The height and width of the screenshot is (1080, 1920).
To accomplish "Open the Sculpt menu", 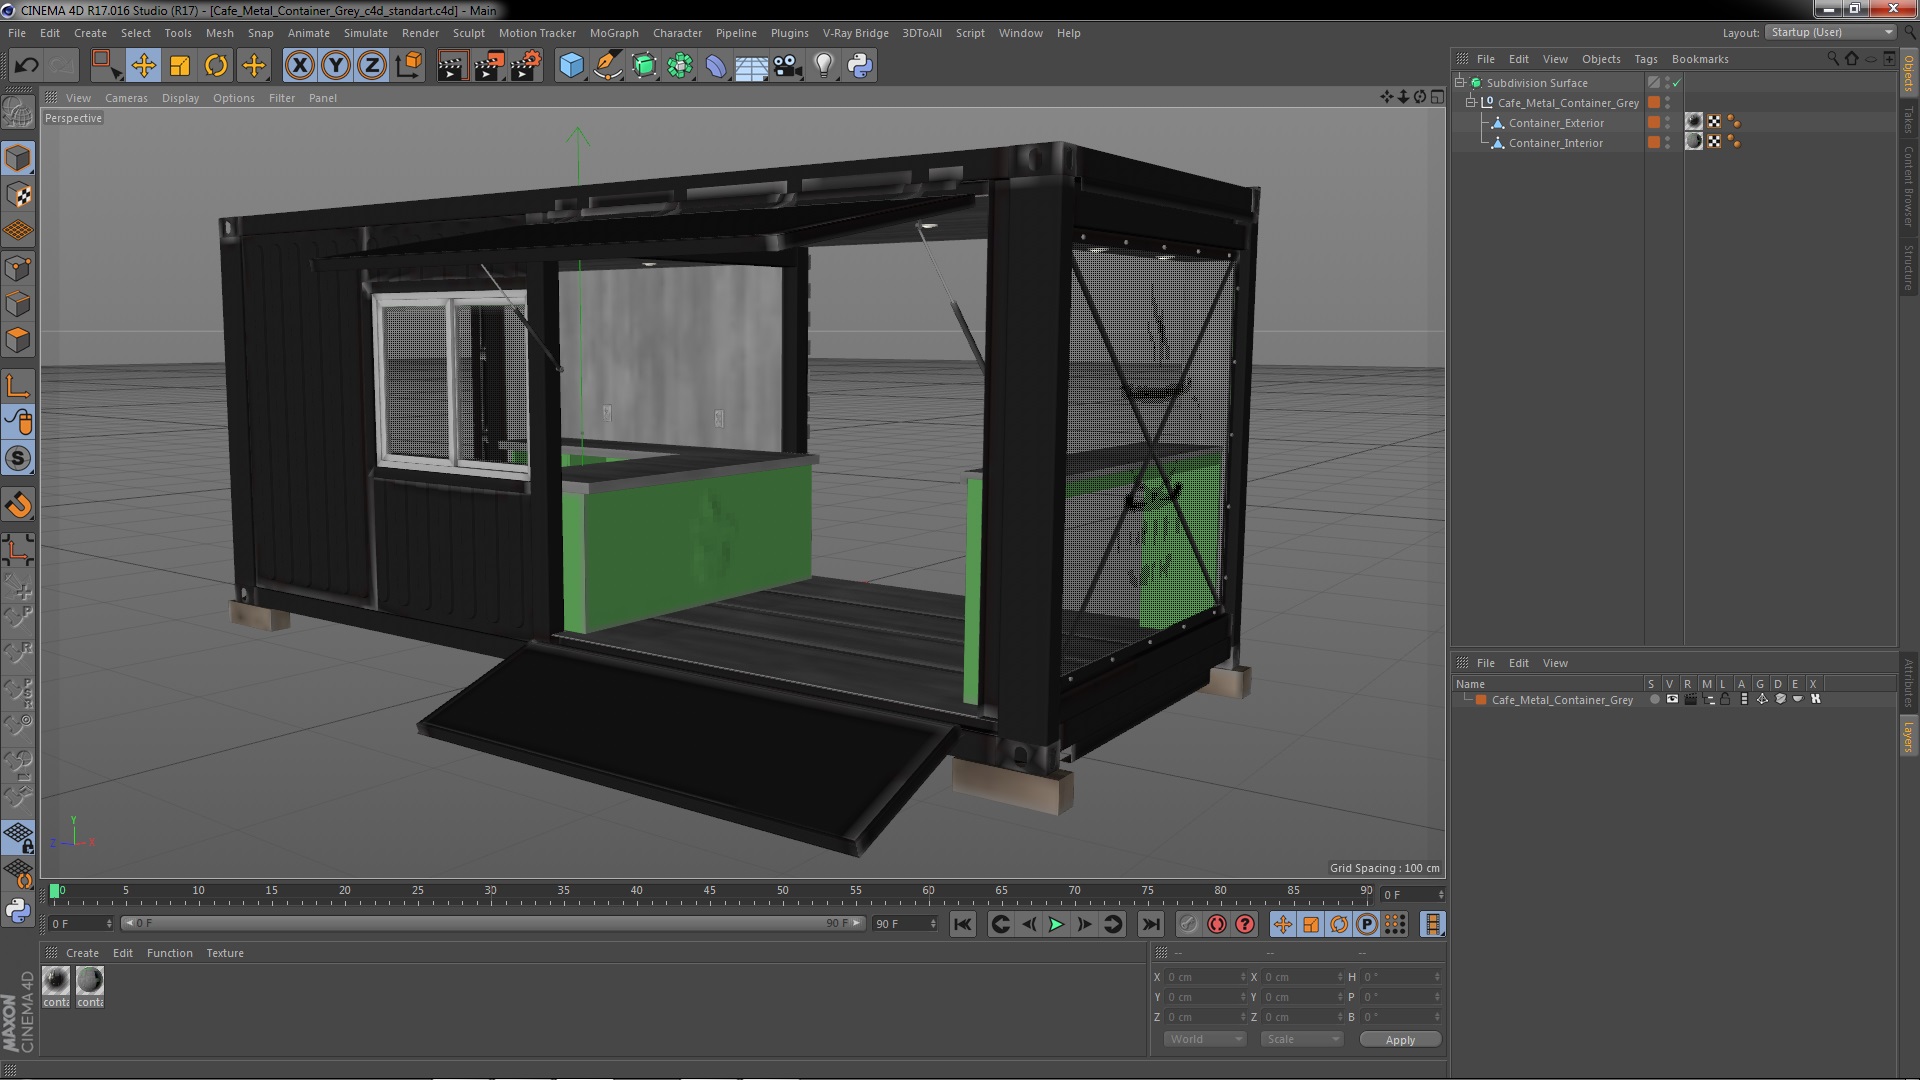I will point(468,33).
